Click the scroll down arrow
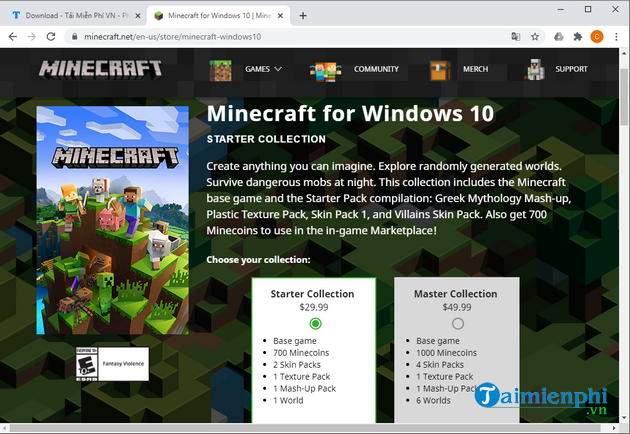This screenshot has width=630, height=434. pyautogui.click(x=624, y=418)
